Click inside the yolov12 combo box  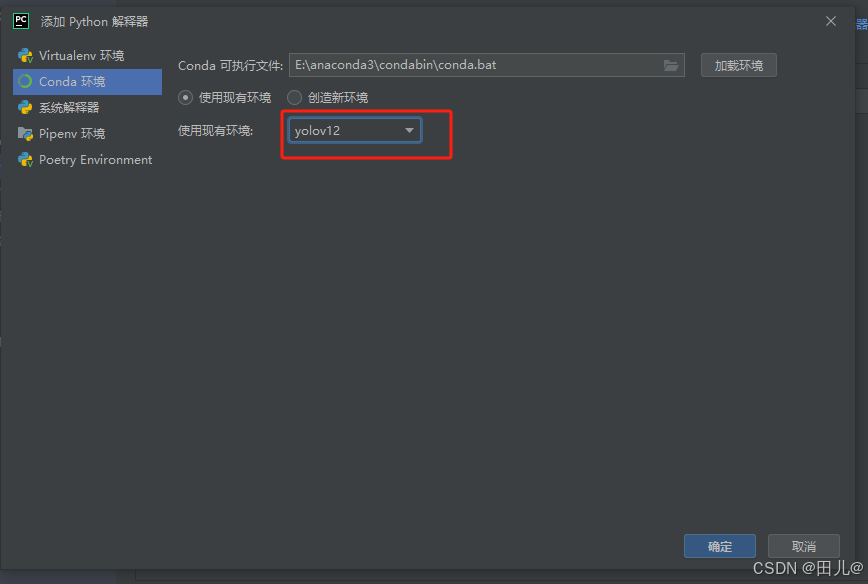click(340, 129)
